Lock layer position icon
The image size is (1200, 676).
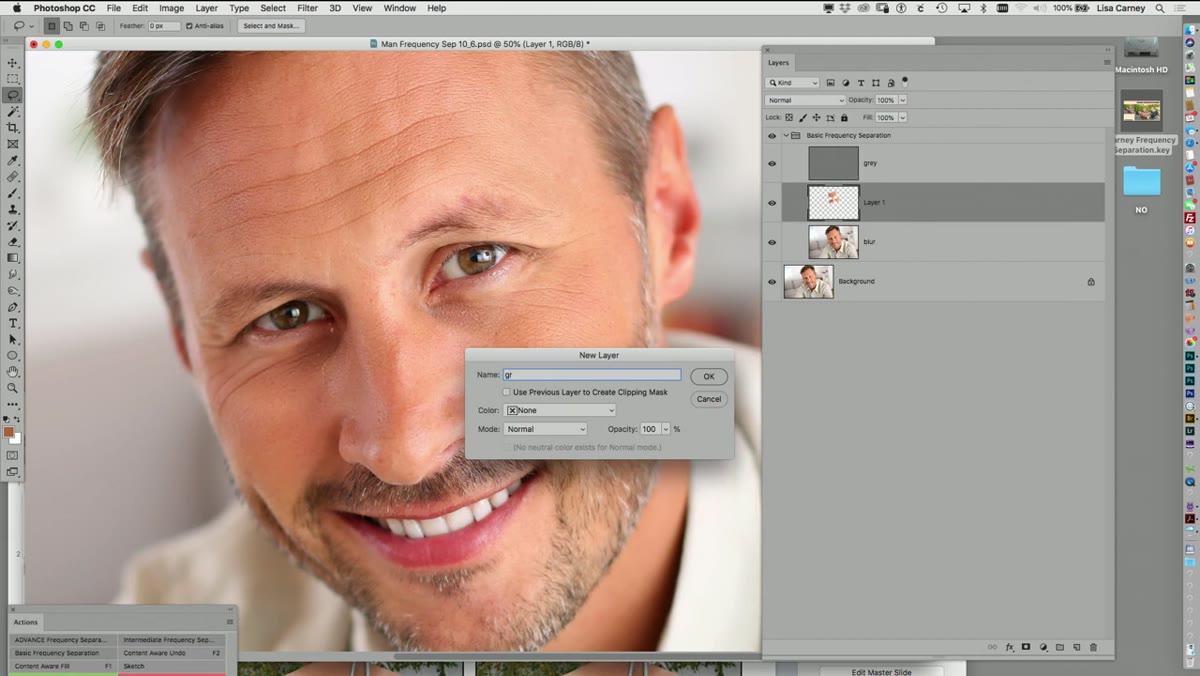point(817,117)
